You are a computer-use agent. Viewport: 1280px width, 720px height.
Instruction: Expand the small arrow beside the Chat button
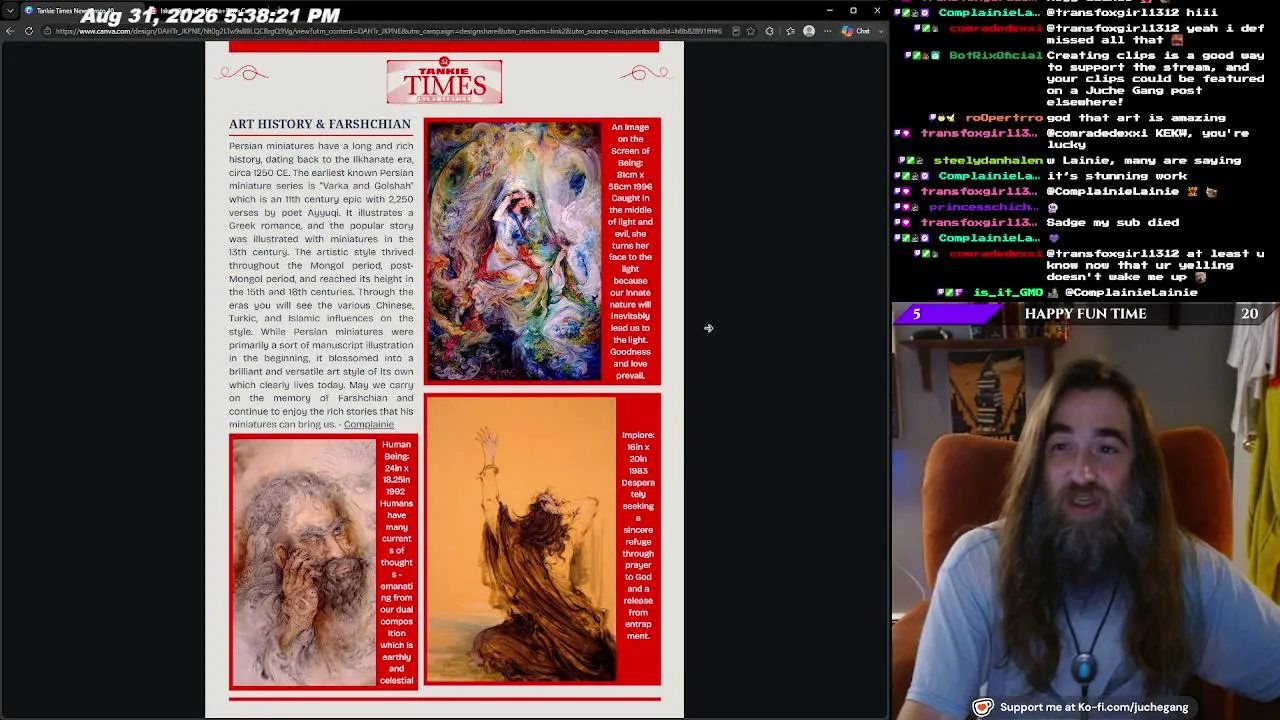[x=880, y=31]
